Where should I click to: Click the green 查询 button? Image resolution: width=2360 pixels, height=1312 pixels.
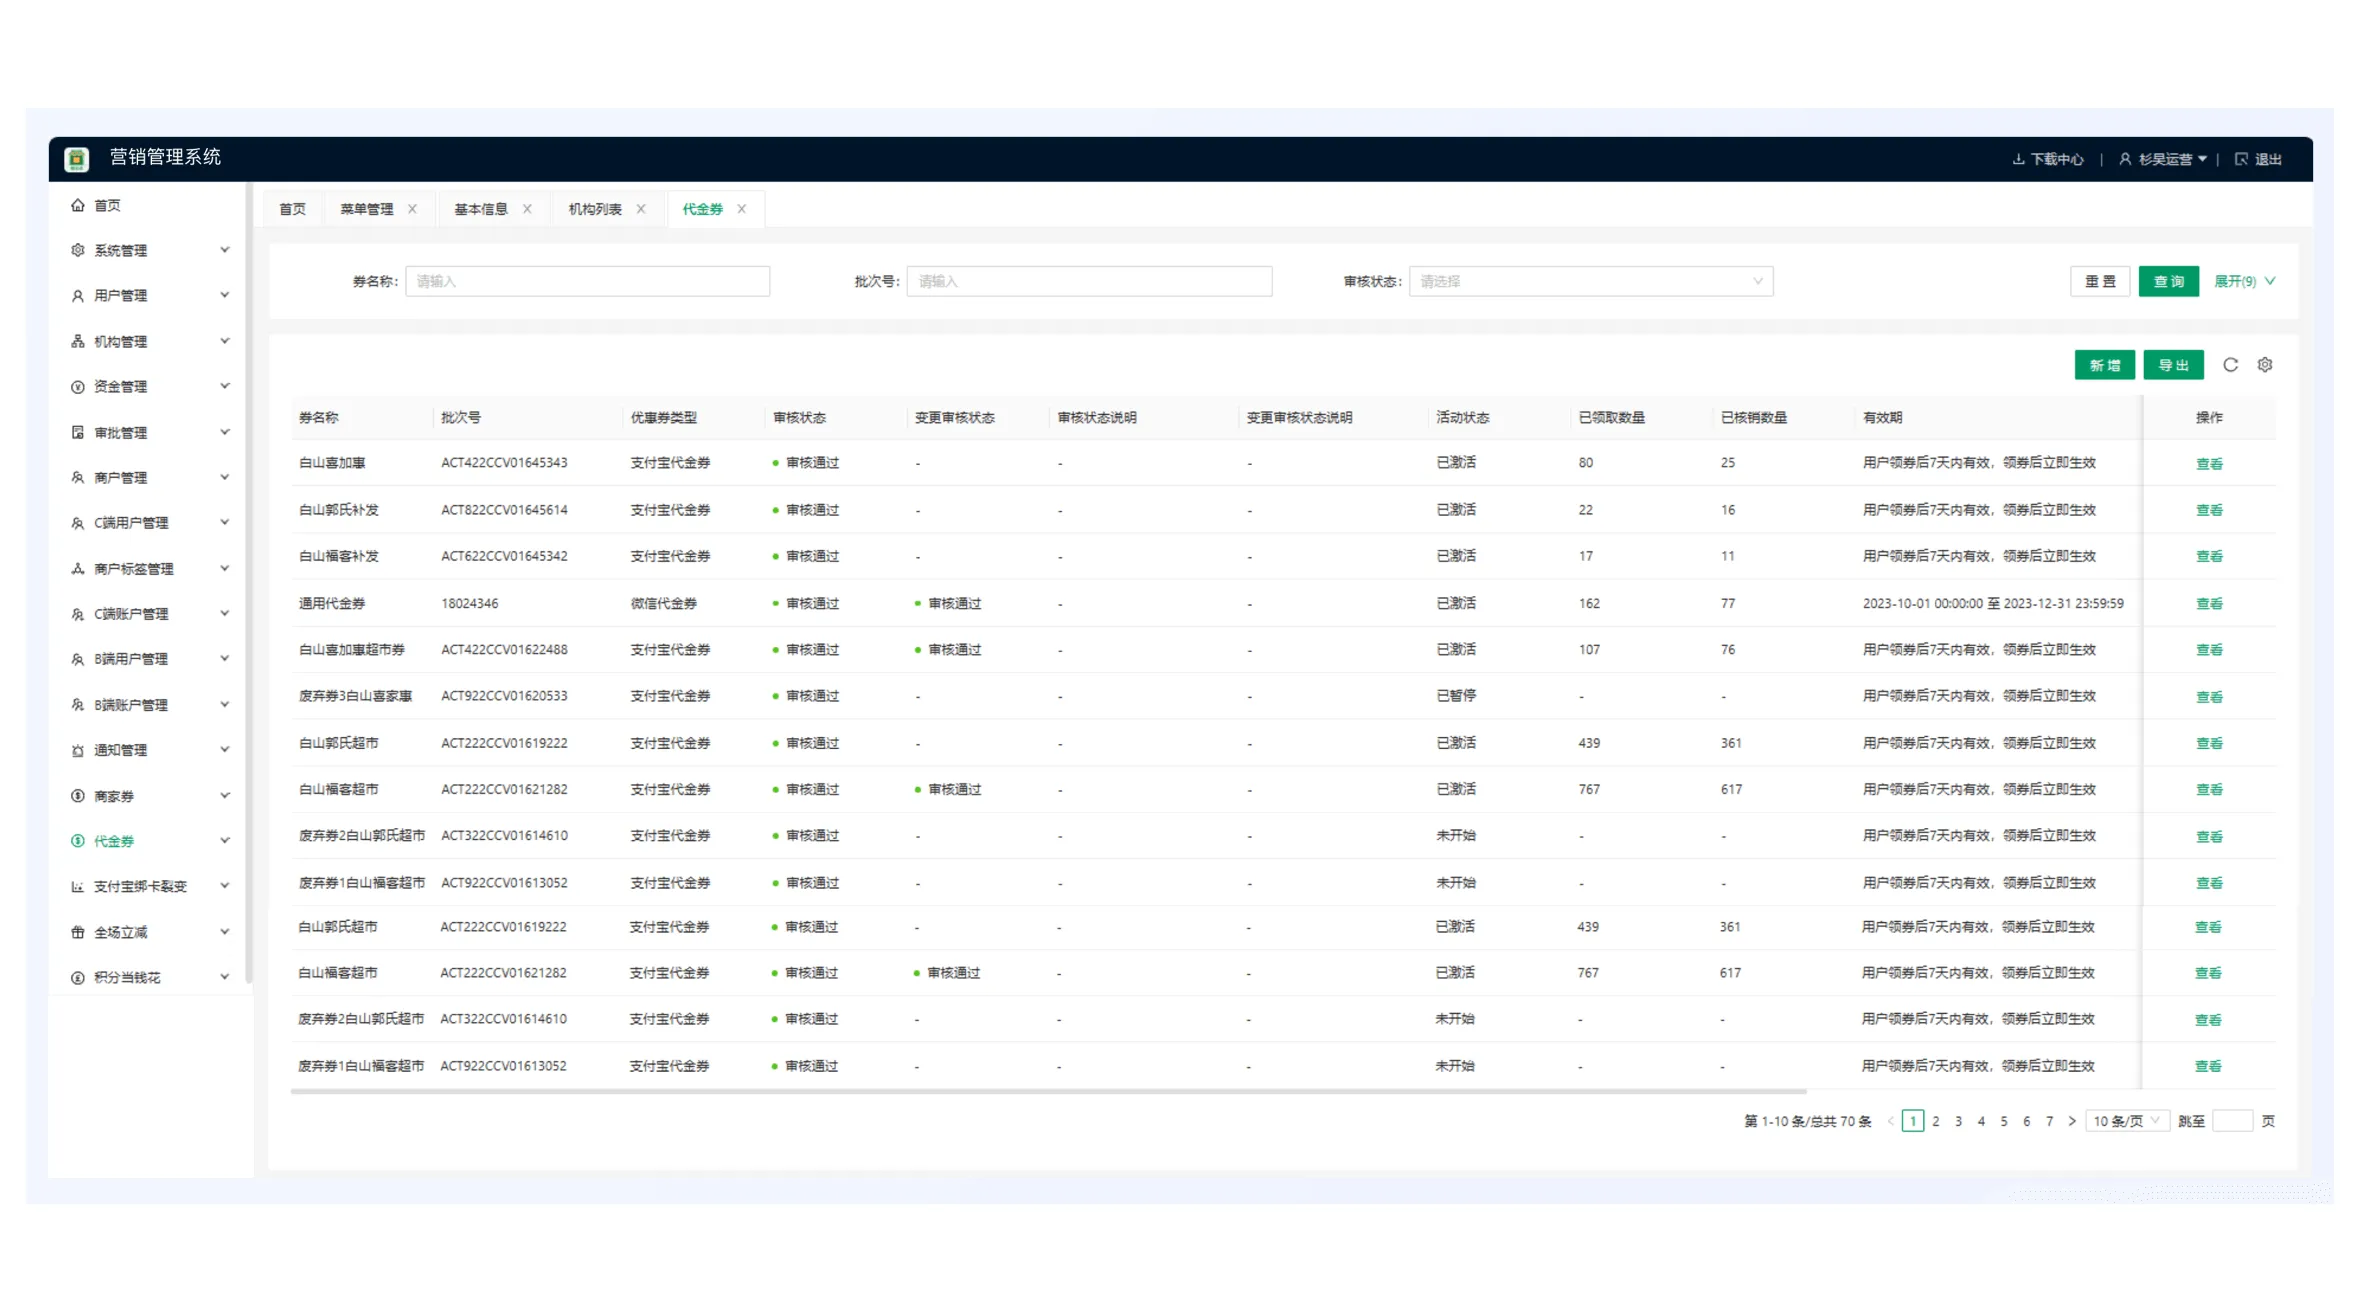pyautogui.click(x=2168, y=281)
